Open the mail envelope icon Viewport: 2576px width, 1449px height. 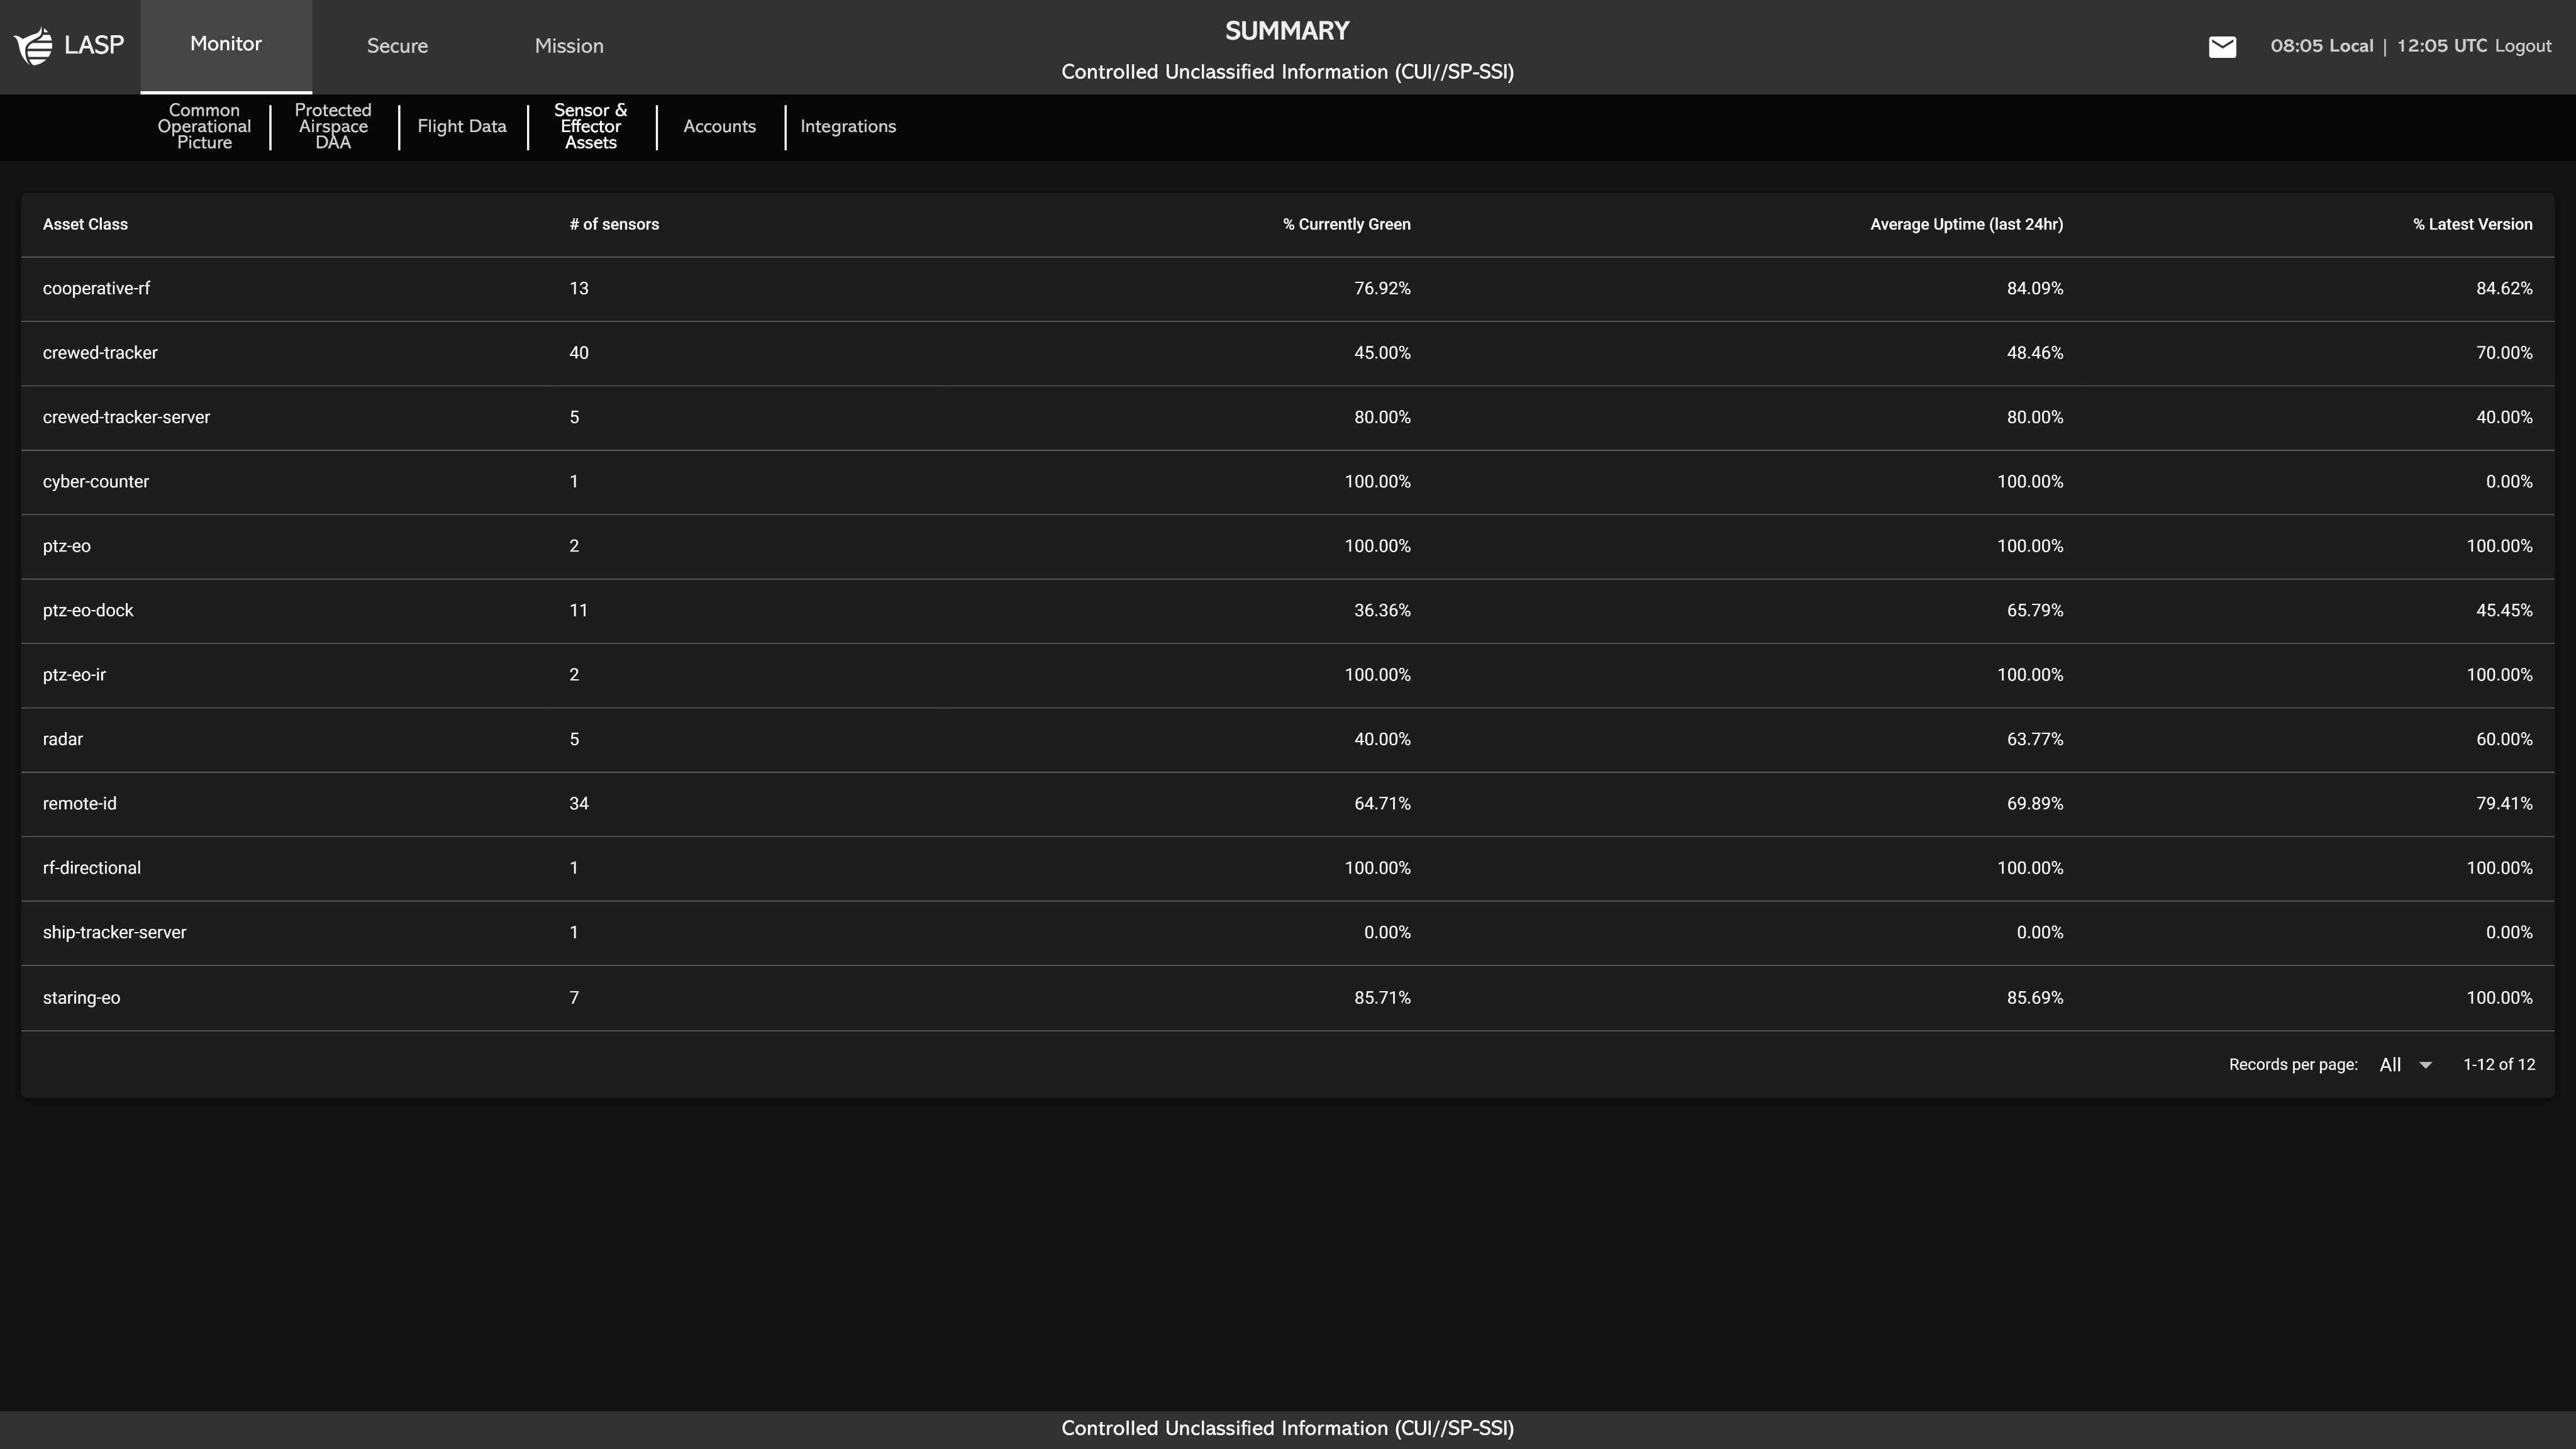(2222, 46)
